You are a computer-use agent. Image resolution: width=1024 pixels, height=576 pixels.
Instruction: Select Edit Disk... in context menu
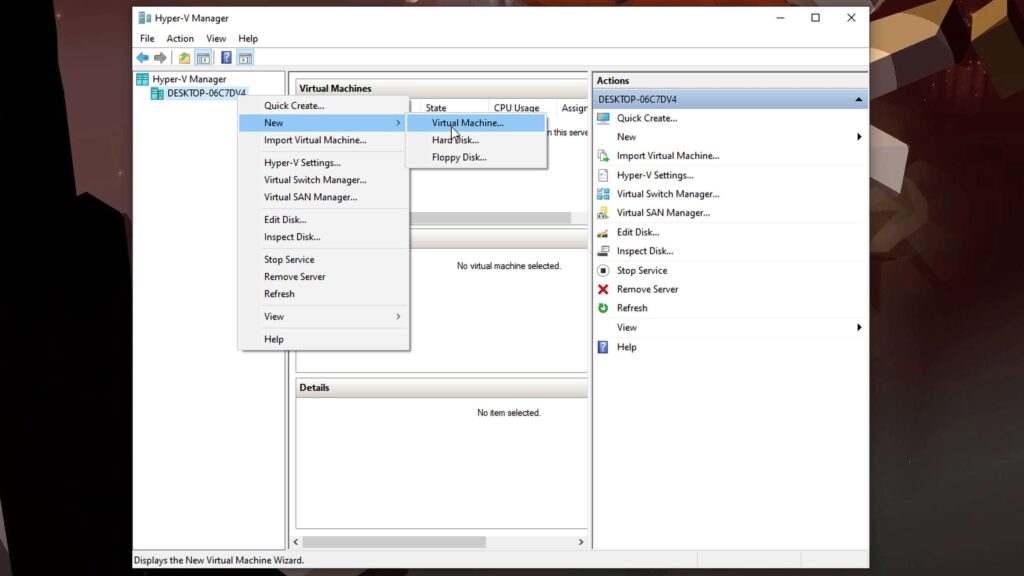[324, 219]
